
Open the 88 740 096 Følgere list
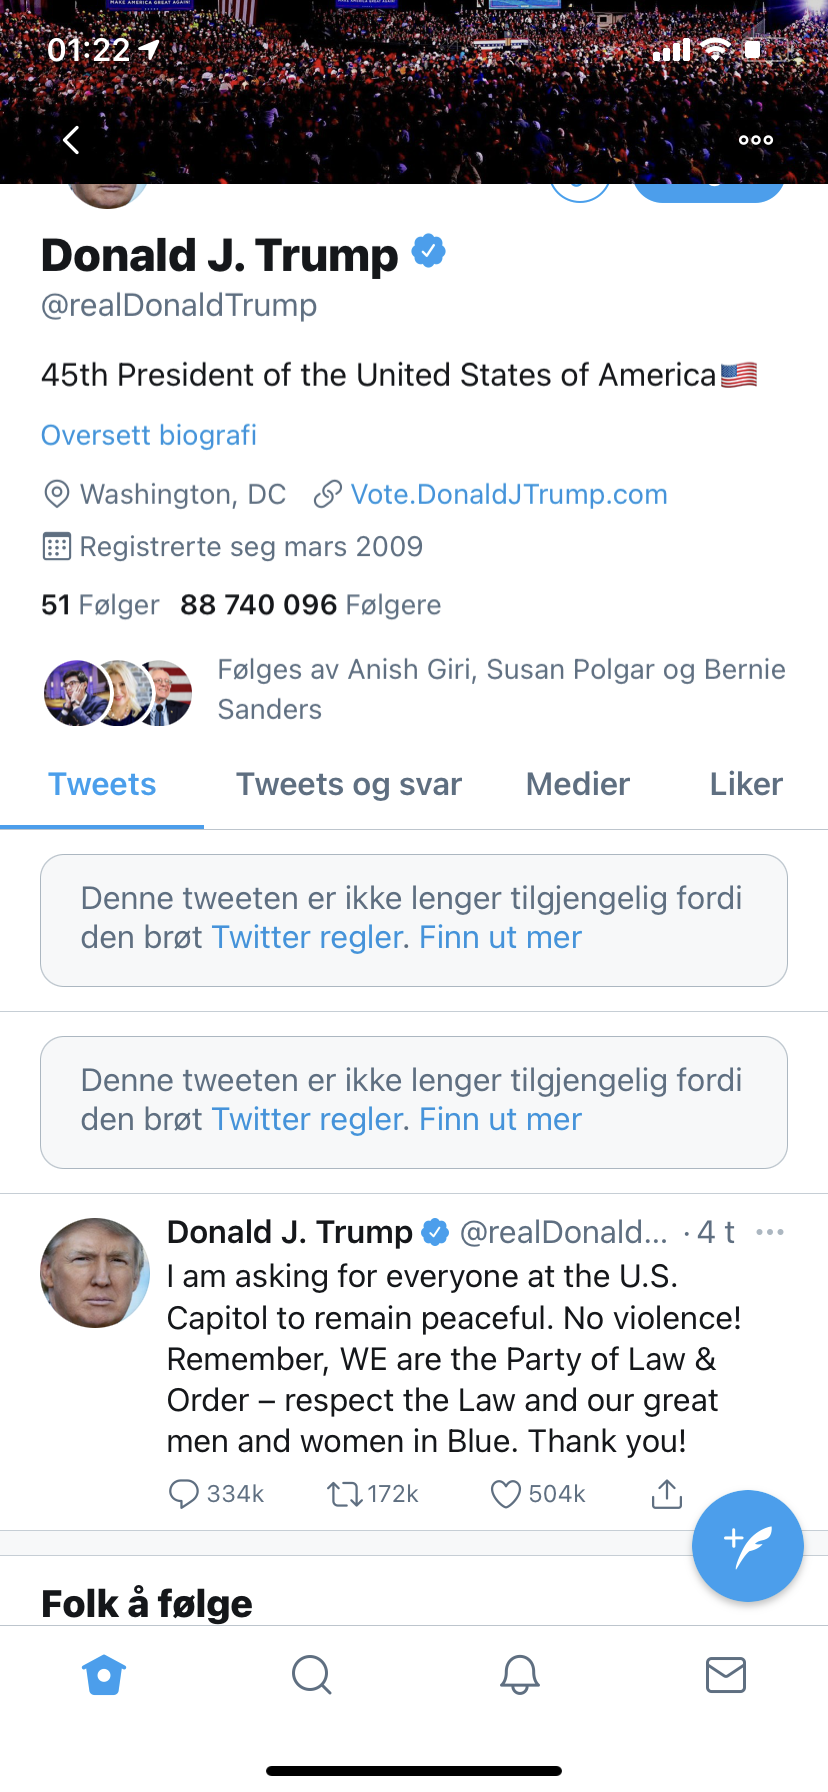(x=311, y=605)
